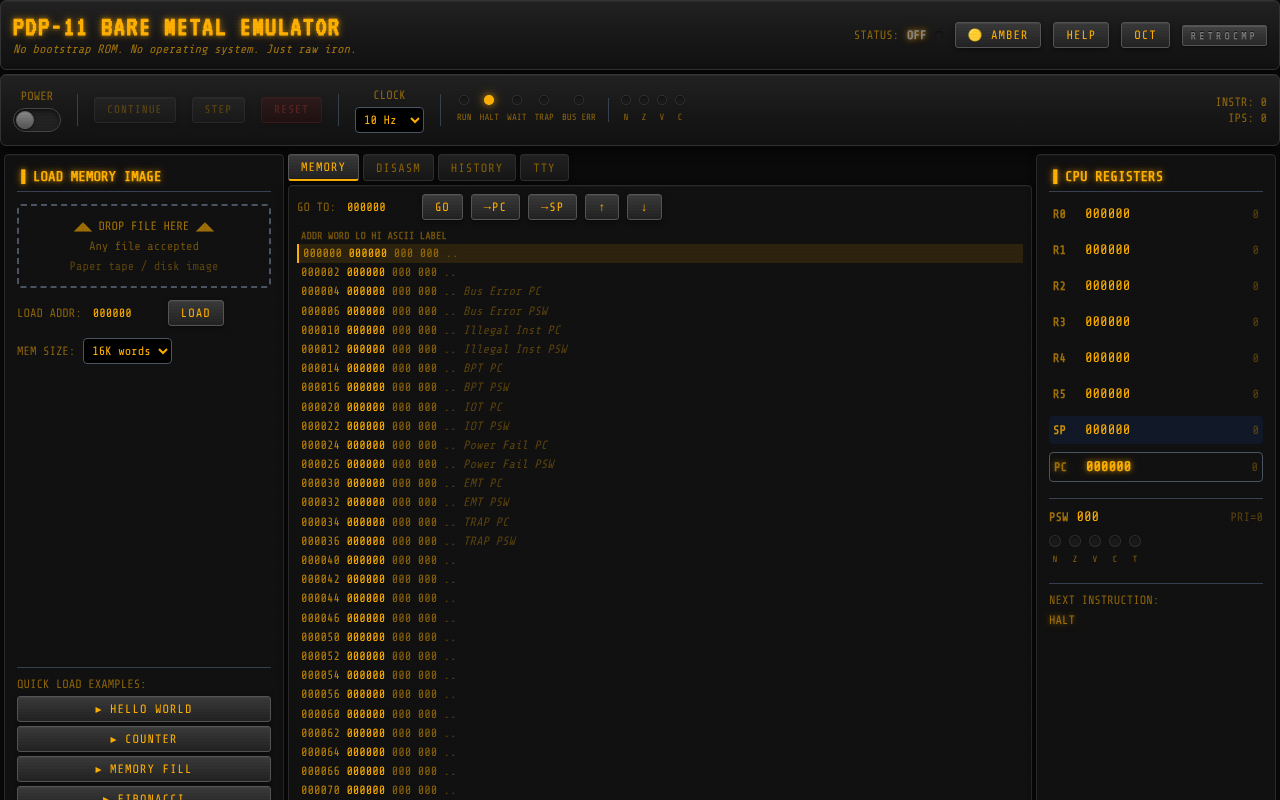Toggle the STATUS OFF indicator
The image size is (1280, 800).
tap(916, 34)
